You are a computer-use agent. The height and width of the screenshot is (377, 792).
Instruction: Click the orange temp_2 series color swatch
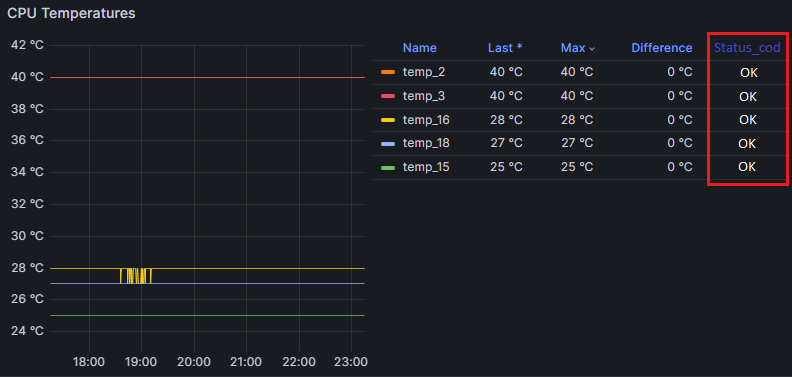pyautogui.click(x=388, y=72)
